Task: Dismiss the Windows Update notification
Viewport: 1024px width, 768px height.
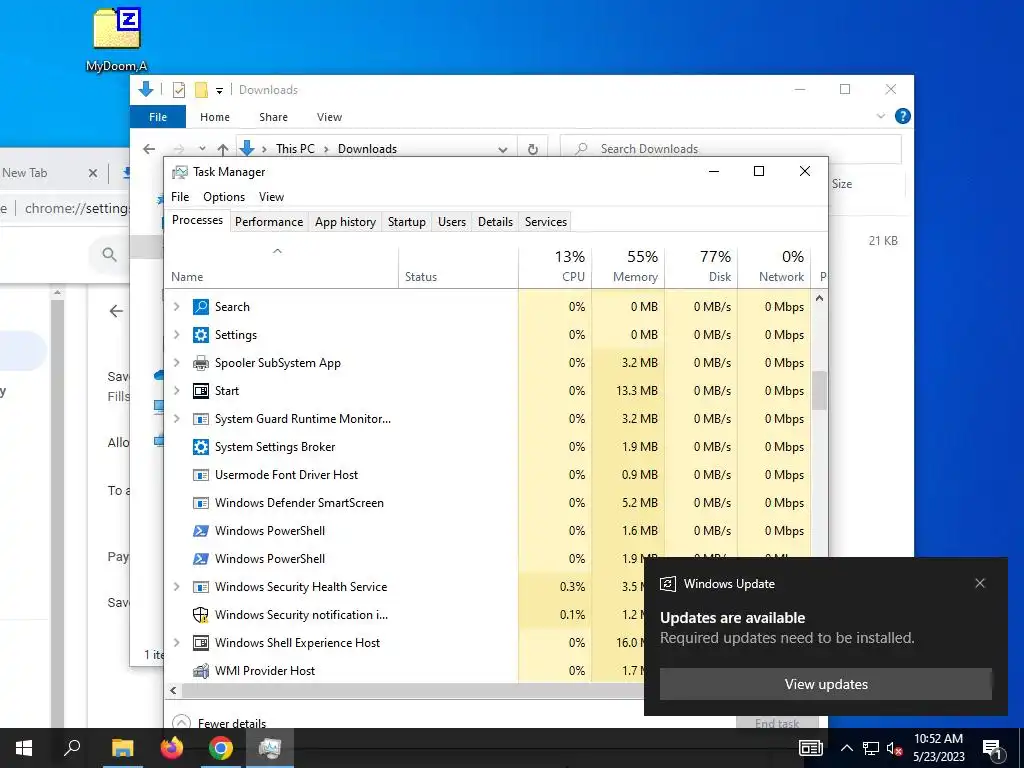Action: pyautogui.click(x=980, y=583)
